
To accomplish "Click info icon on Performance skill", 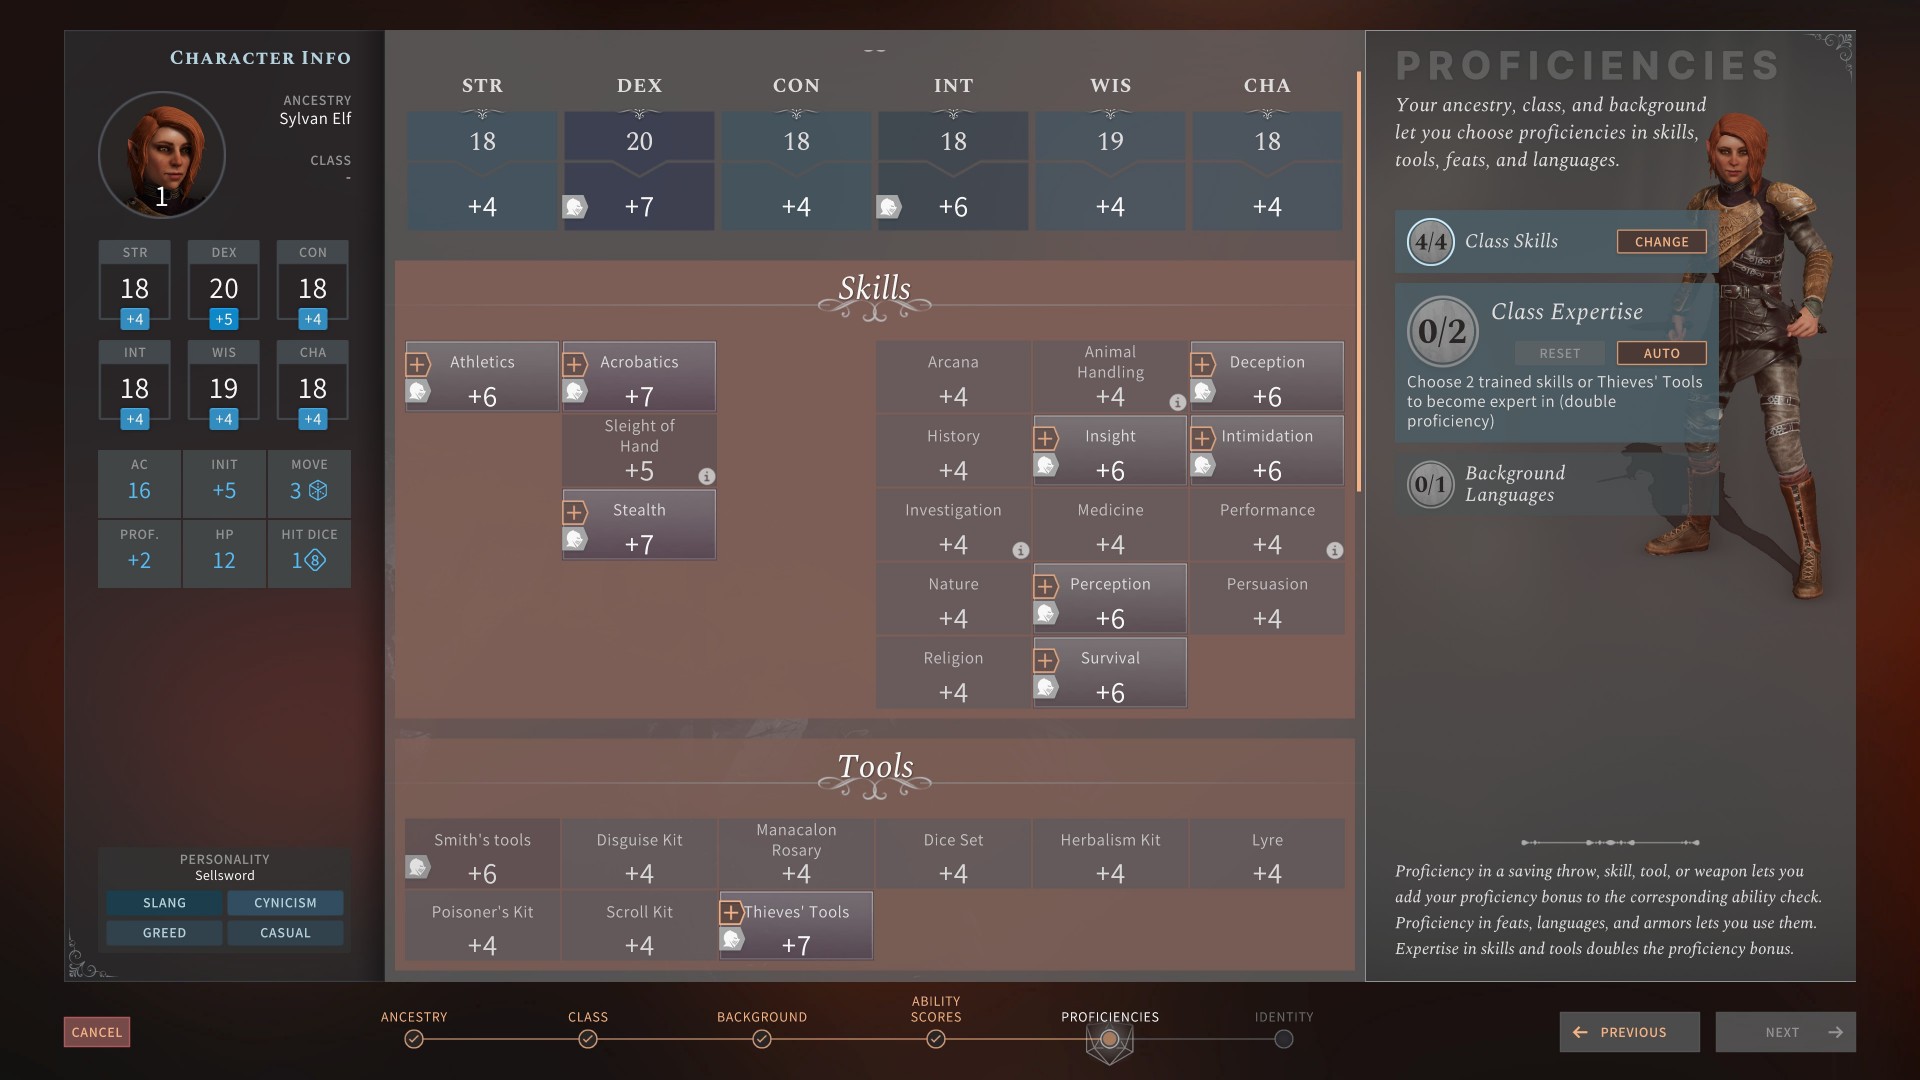I will tap(1334, 551).
